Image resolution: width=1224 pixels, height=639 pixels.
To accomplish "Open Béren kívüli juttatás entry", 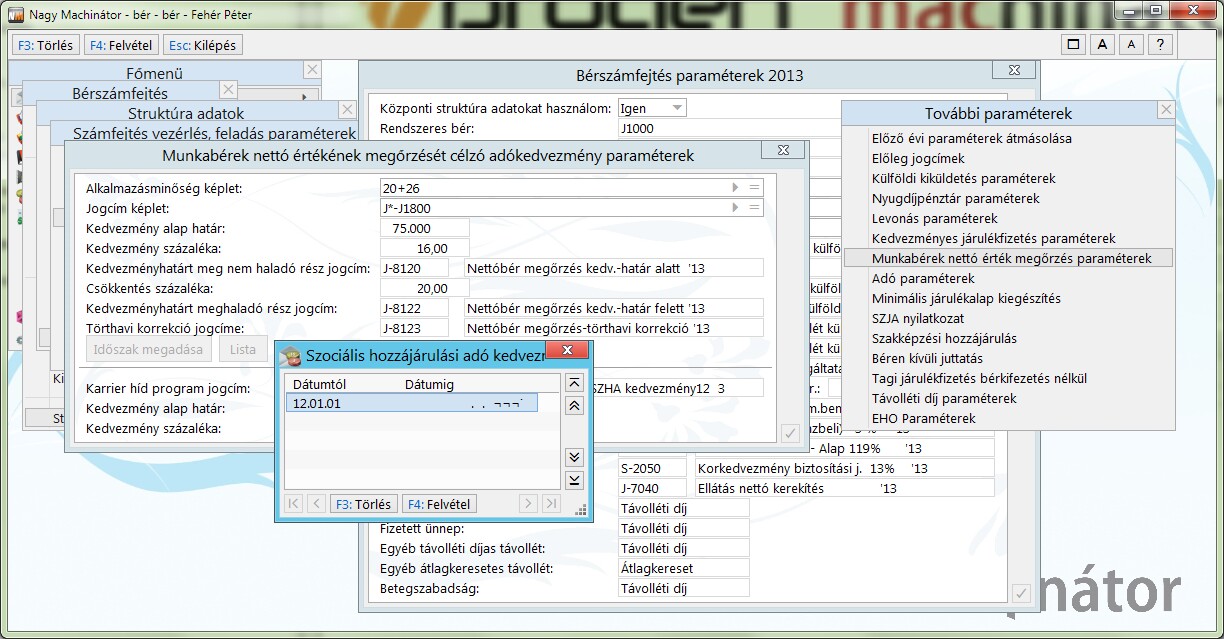I will [x=927, y=358].
